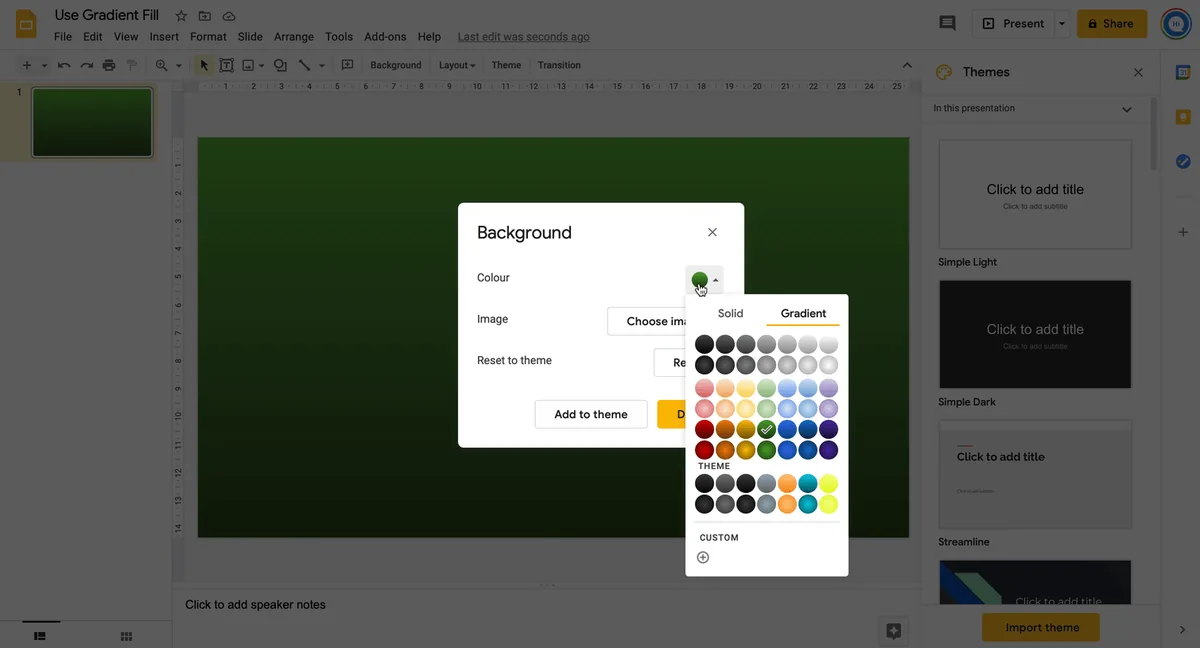The height and width of the screenshot is (648, 1200).
Task: Open the Slide menu
Action: [250, 37]
